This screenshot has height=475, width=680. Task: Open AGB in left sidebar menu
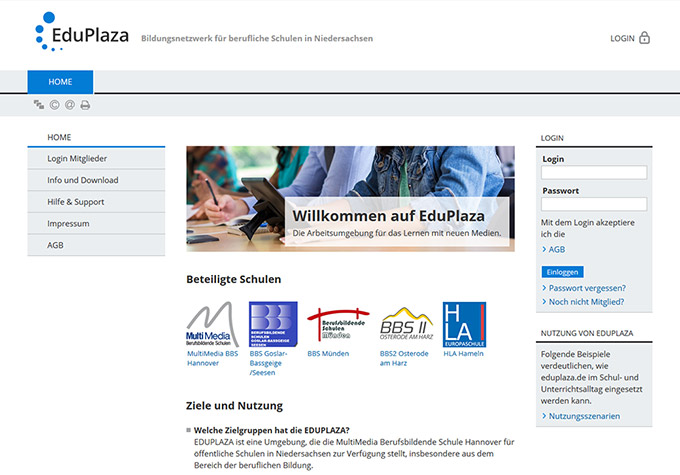[96, 245]
